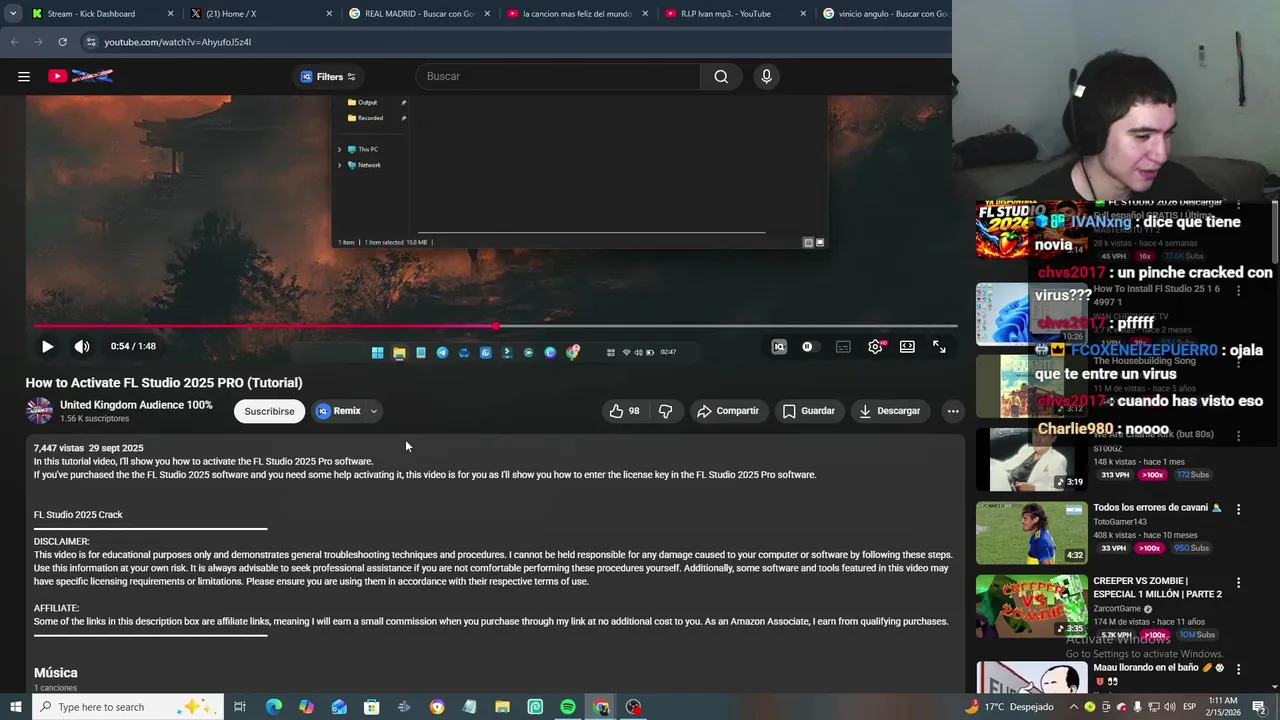This screenshot has width=1280, height=720.
Task: Open the Windows Start menu
Action: pos(15,707)
